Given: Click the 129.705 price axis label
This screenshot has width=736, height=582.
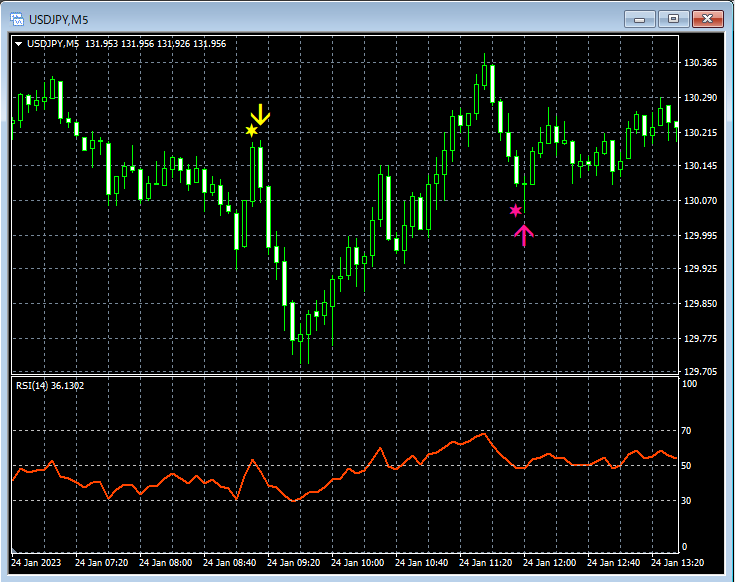Looking at the screenshot, I should click(701, 372).
